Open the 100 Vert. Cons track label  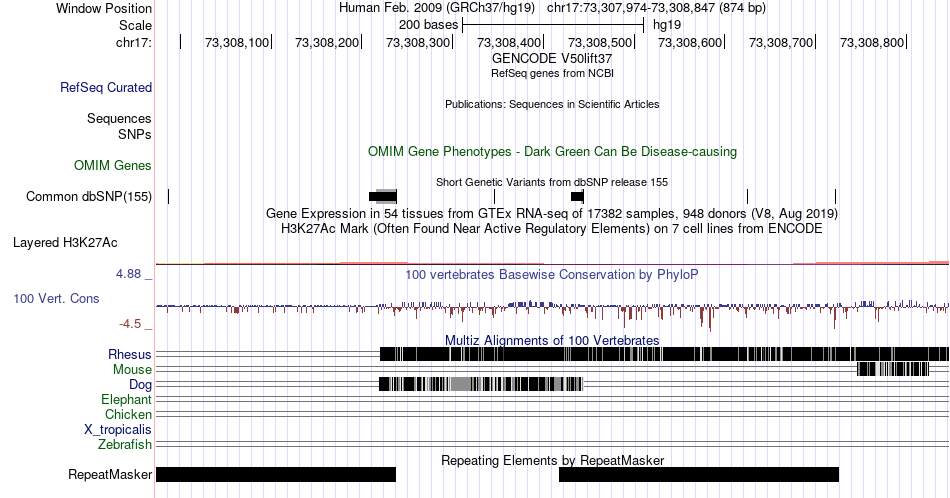[56, 298]
